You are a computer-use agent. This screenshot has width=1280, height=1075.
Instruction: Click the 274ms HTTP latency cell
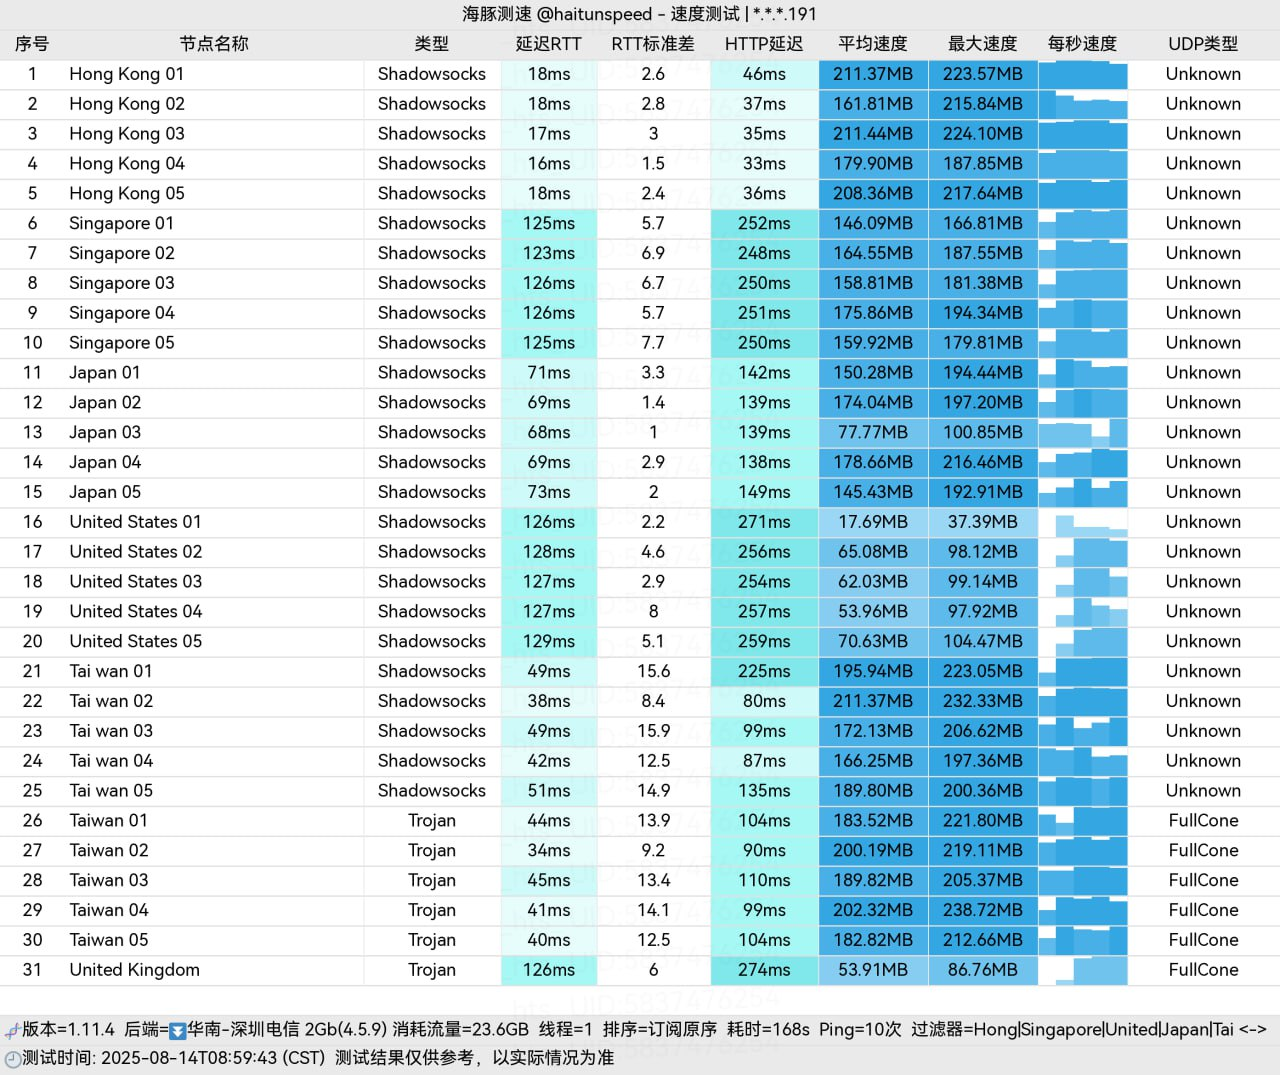coord(764,970)
